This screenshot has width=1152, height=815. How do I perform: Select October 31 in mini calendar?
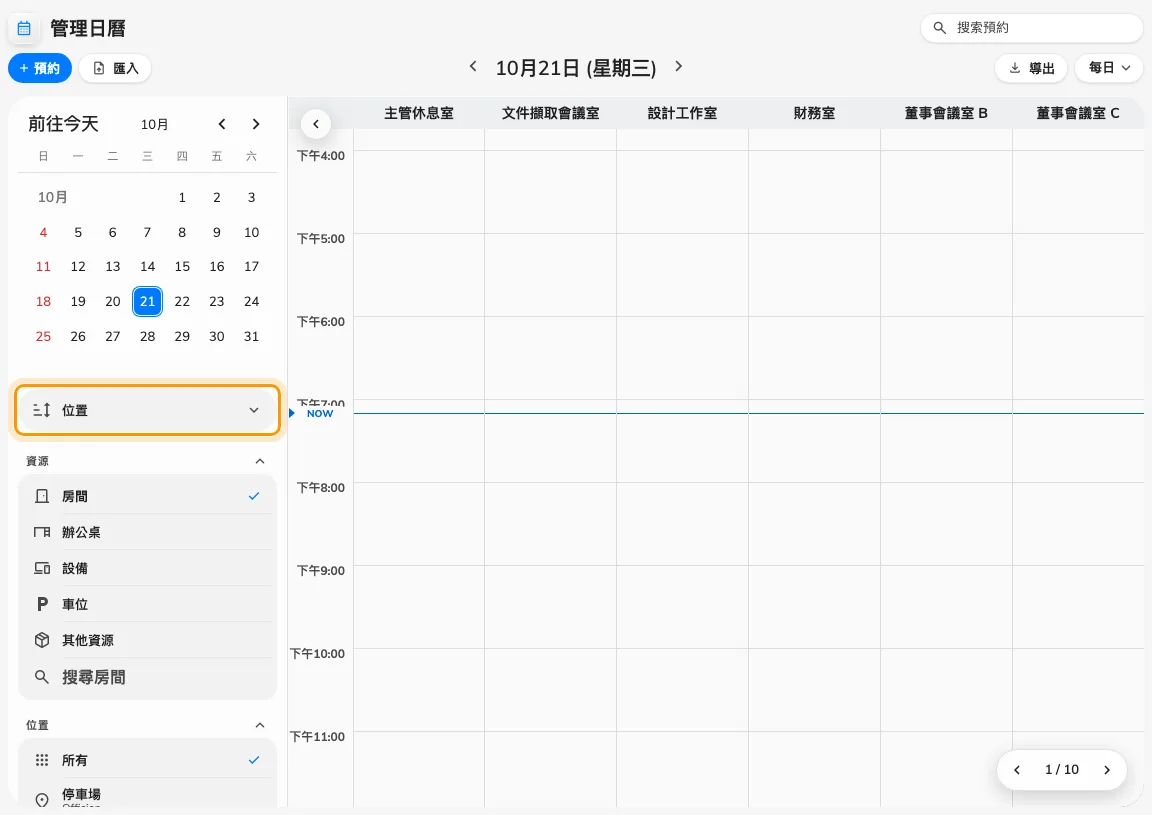(x=251, y=336)
